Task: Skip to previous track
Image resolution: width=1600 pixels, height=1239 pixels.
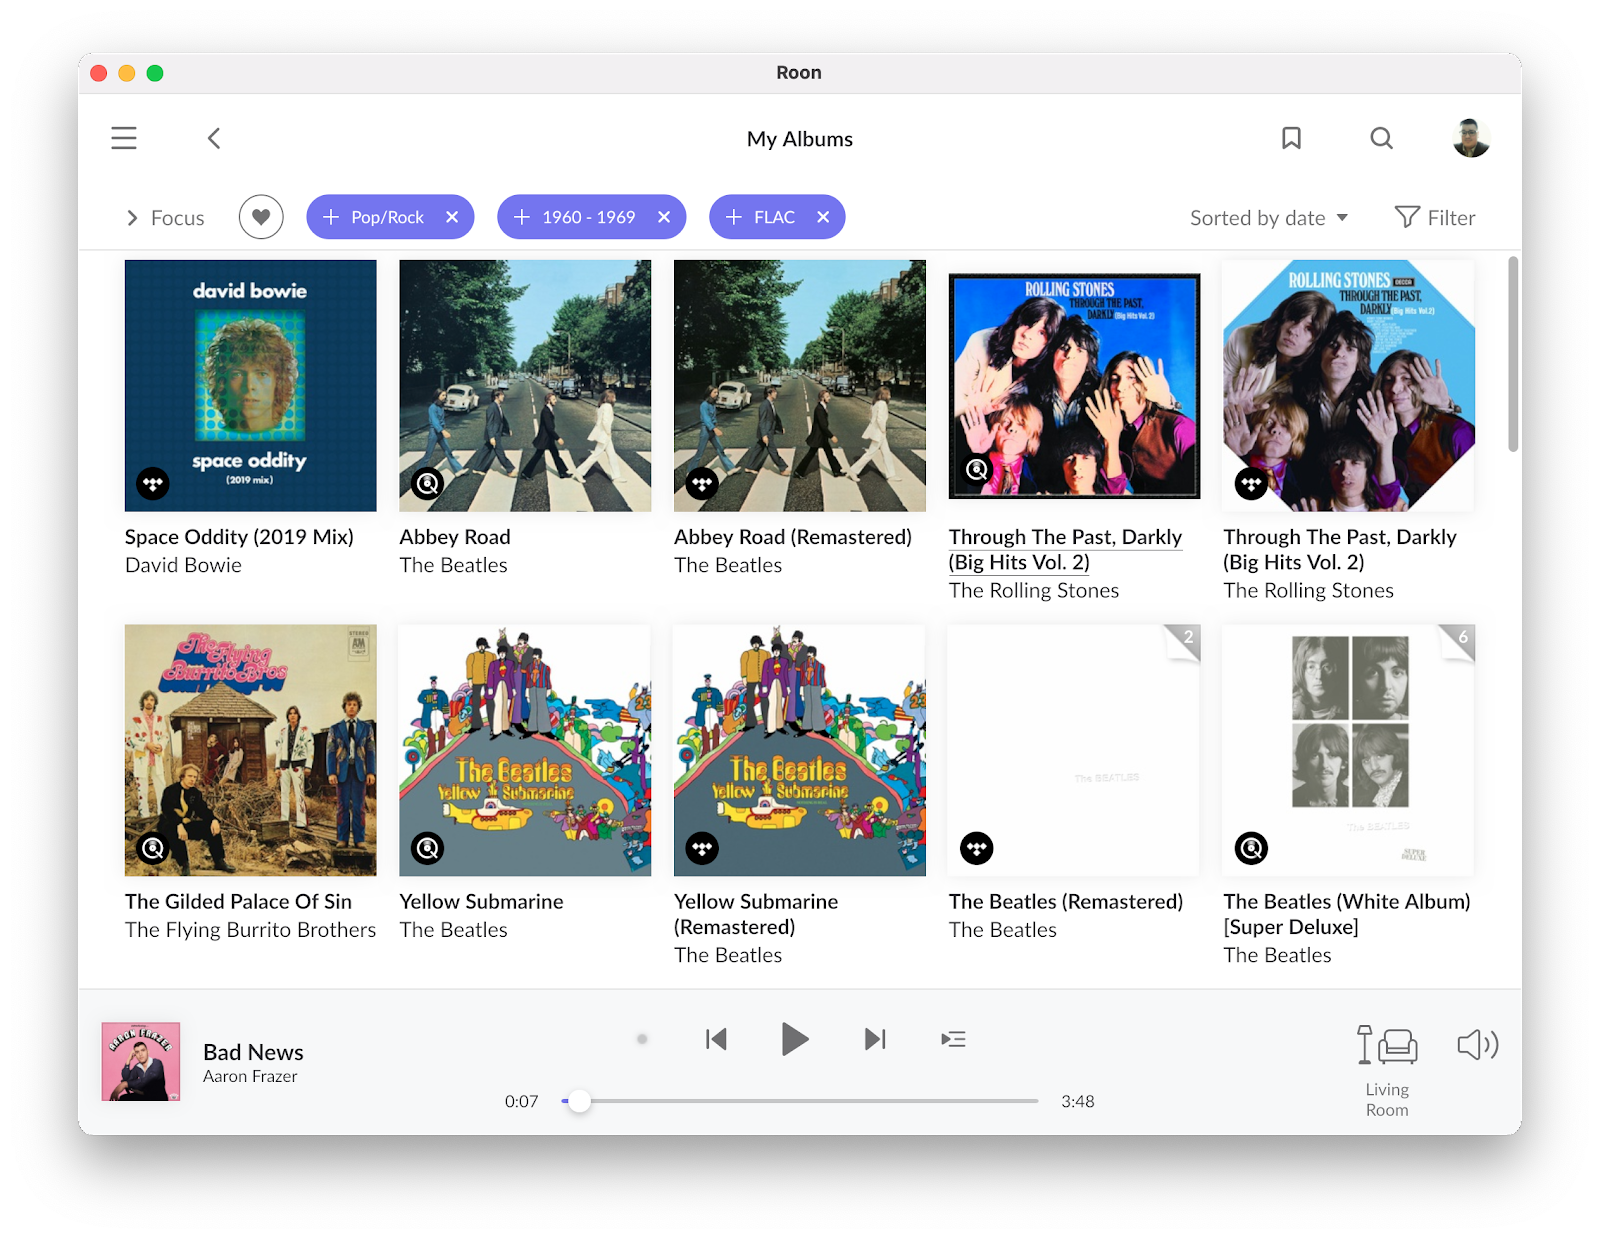Action: [716, 1039]
